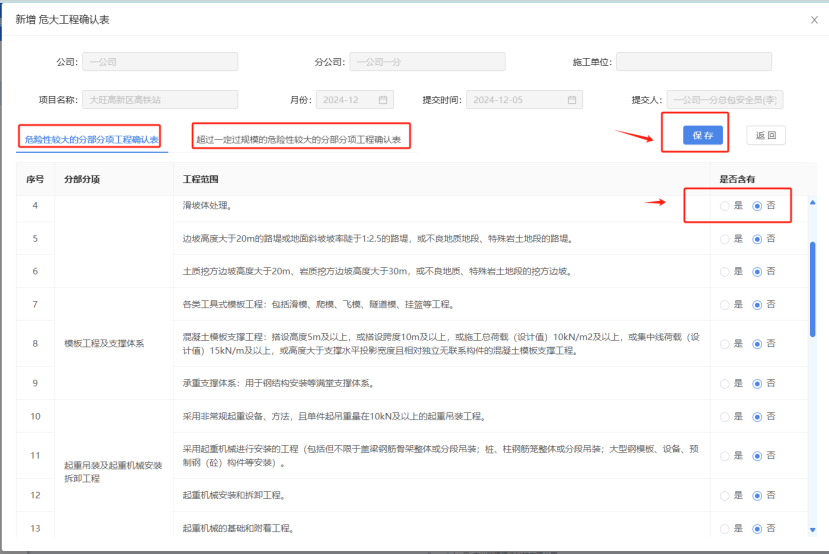Close the 新增 危大工程确认表 dialog

[813, 20]
